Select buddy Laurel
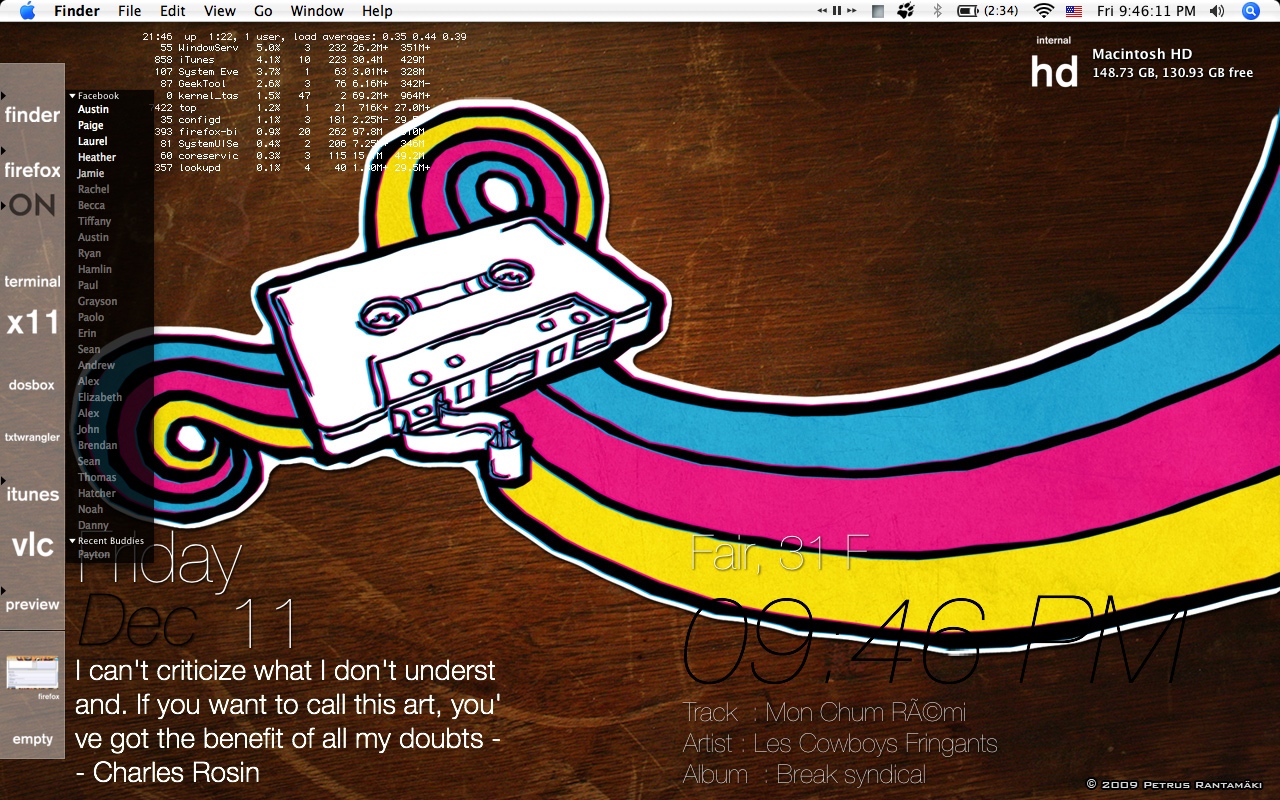 pos(92,142)
